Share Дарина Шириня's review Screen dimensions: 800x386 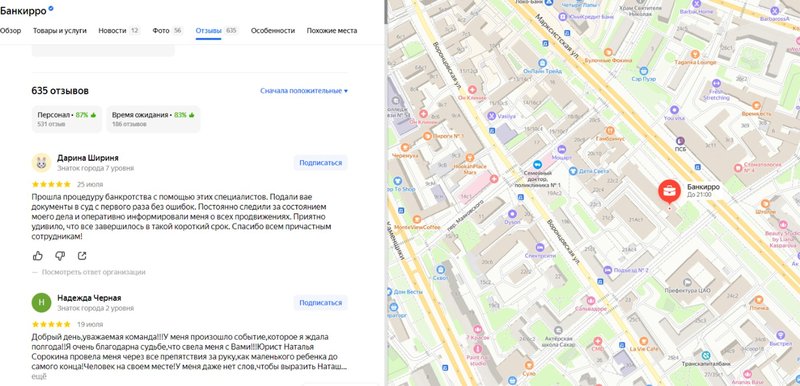point(82,255)
